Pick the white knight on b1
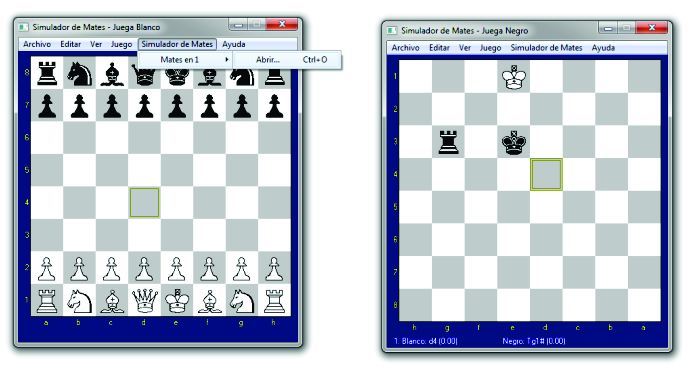697x377 pixels. click(79, 301)
